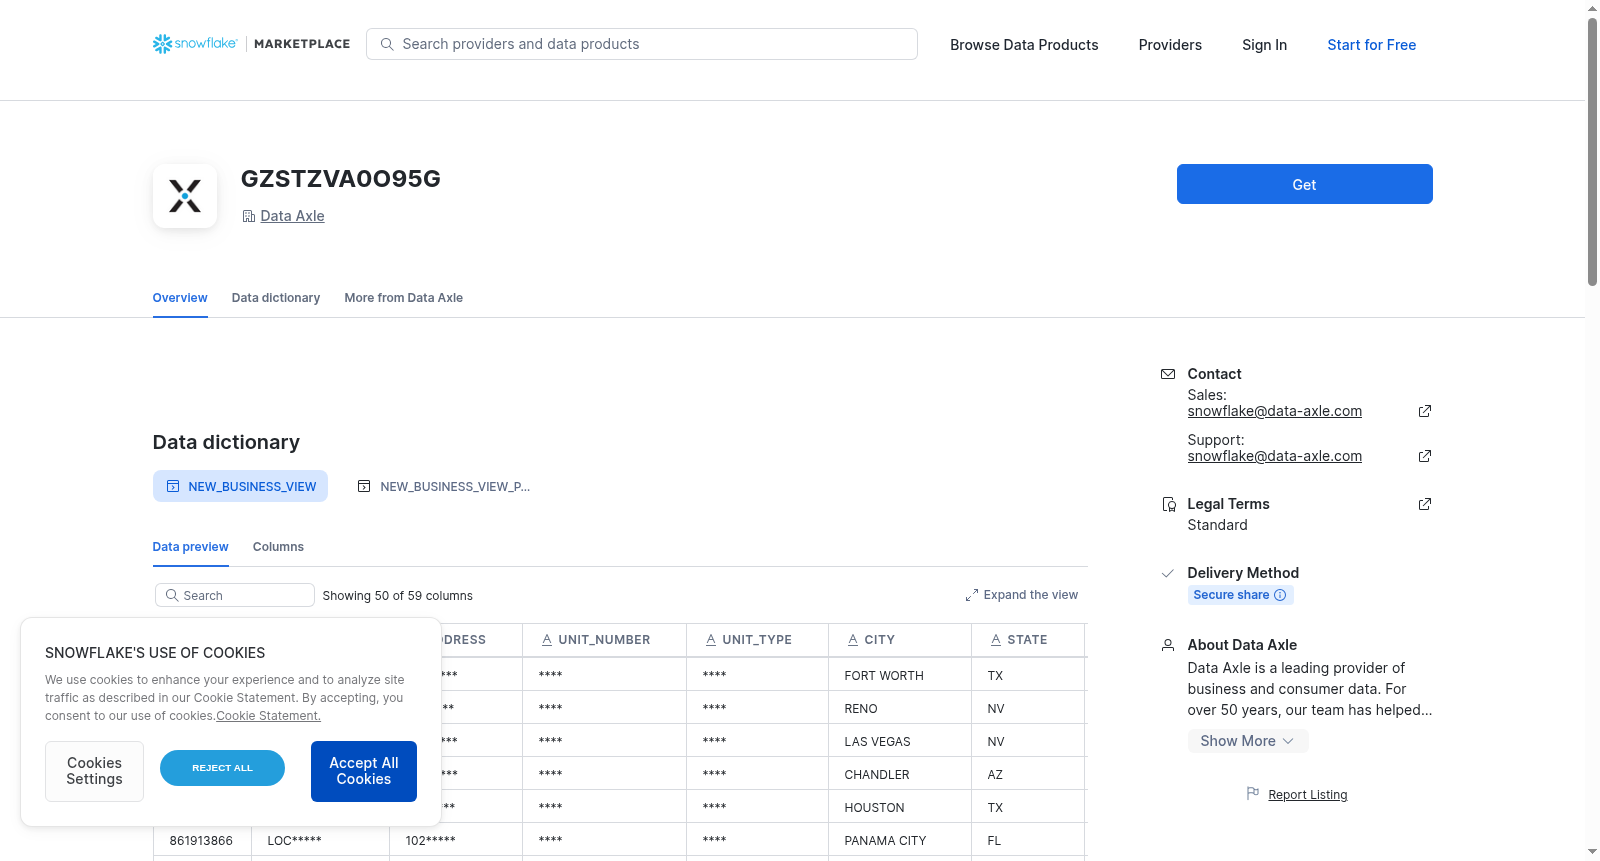Click the magnifier icon in table search

pyautogui.click(x=172, y=595)
